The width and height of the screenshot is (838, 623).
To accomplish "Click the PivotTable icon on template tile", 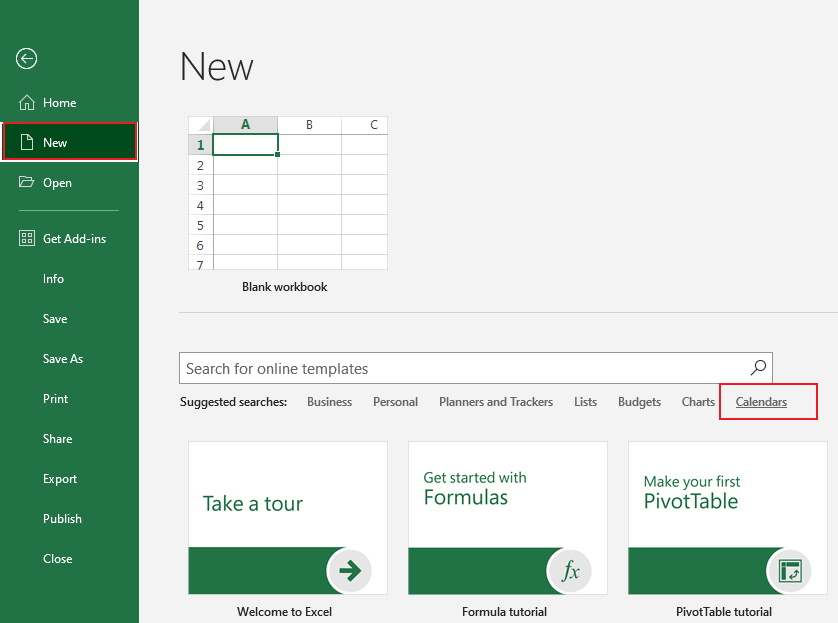I will click(789, 571).
